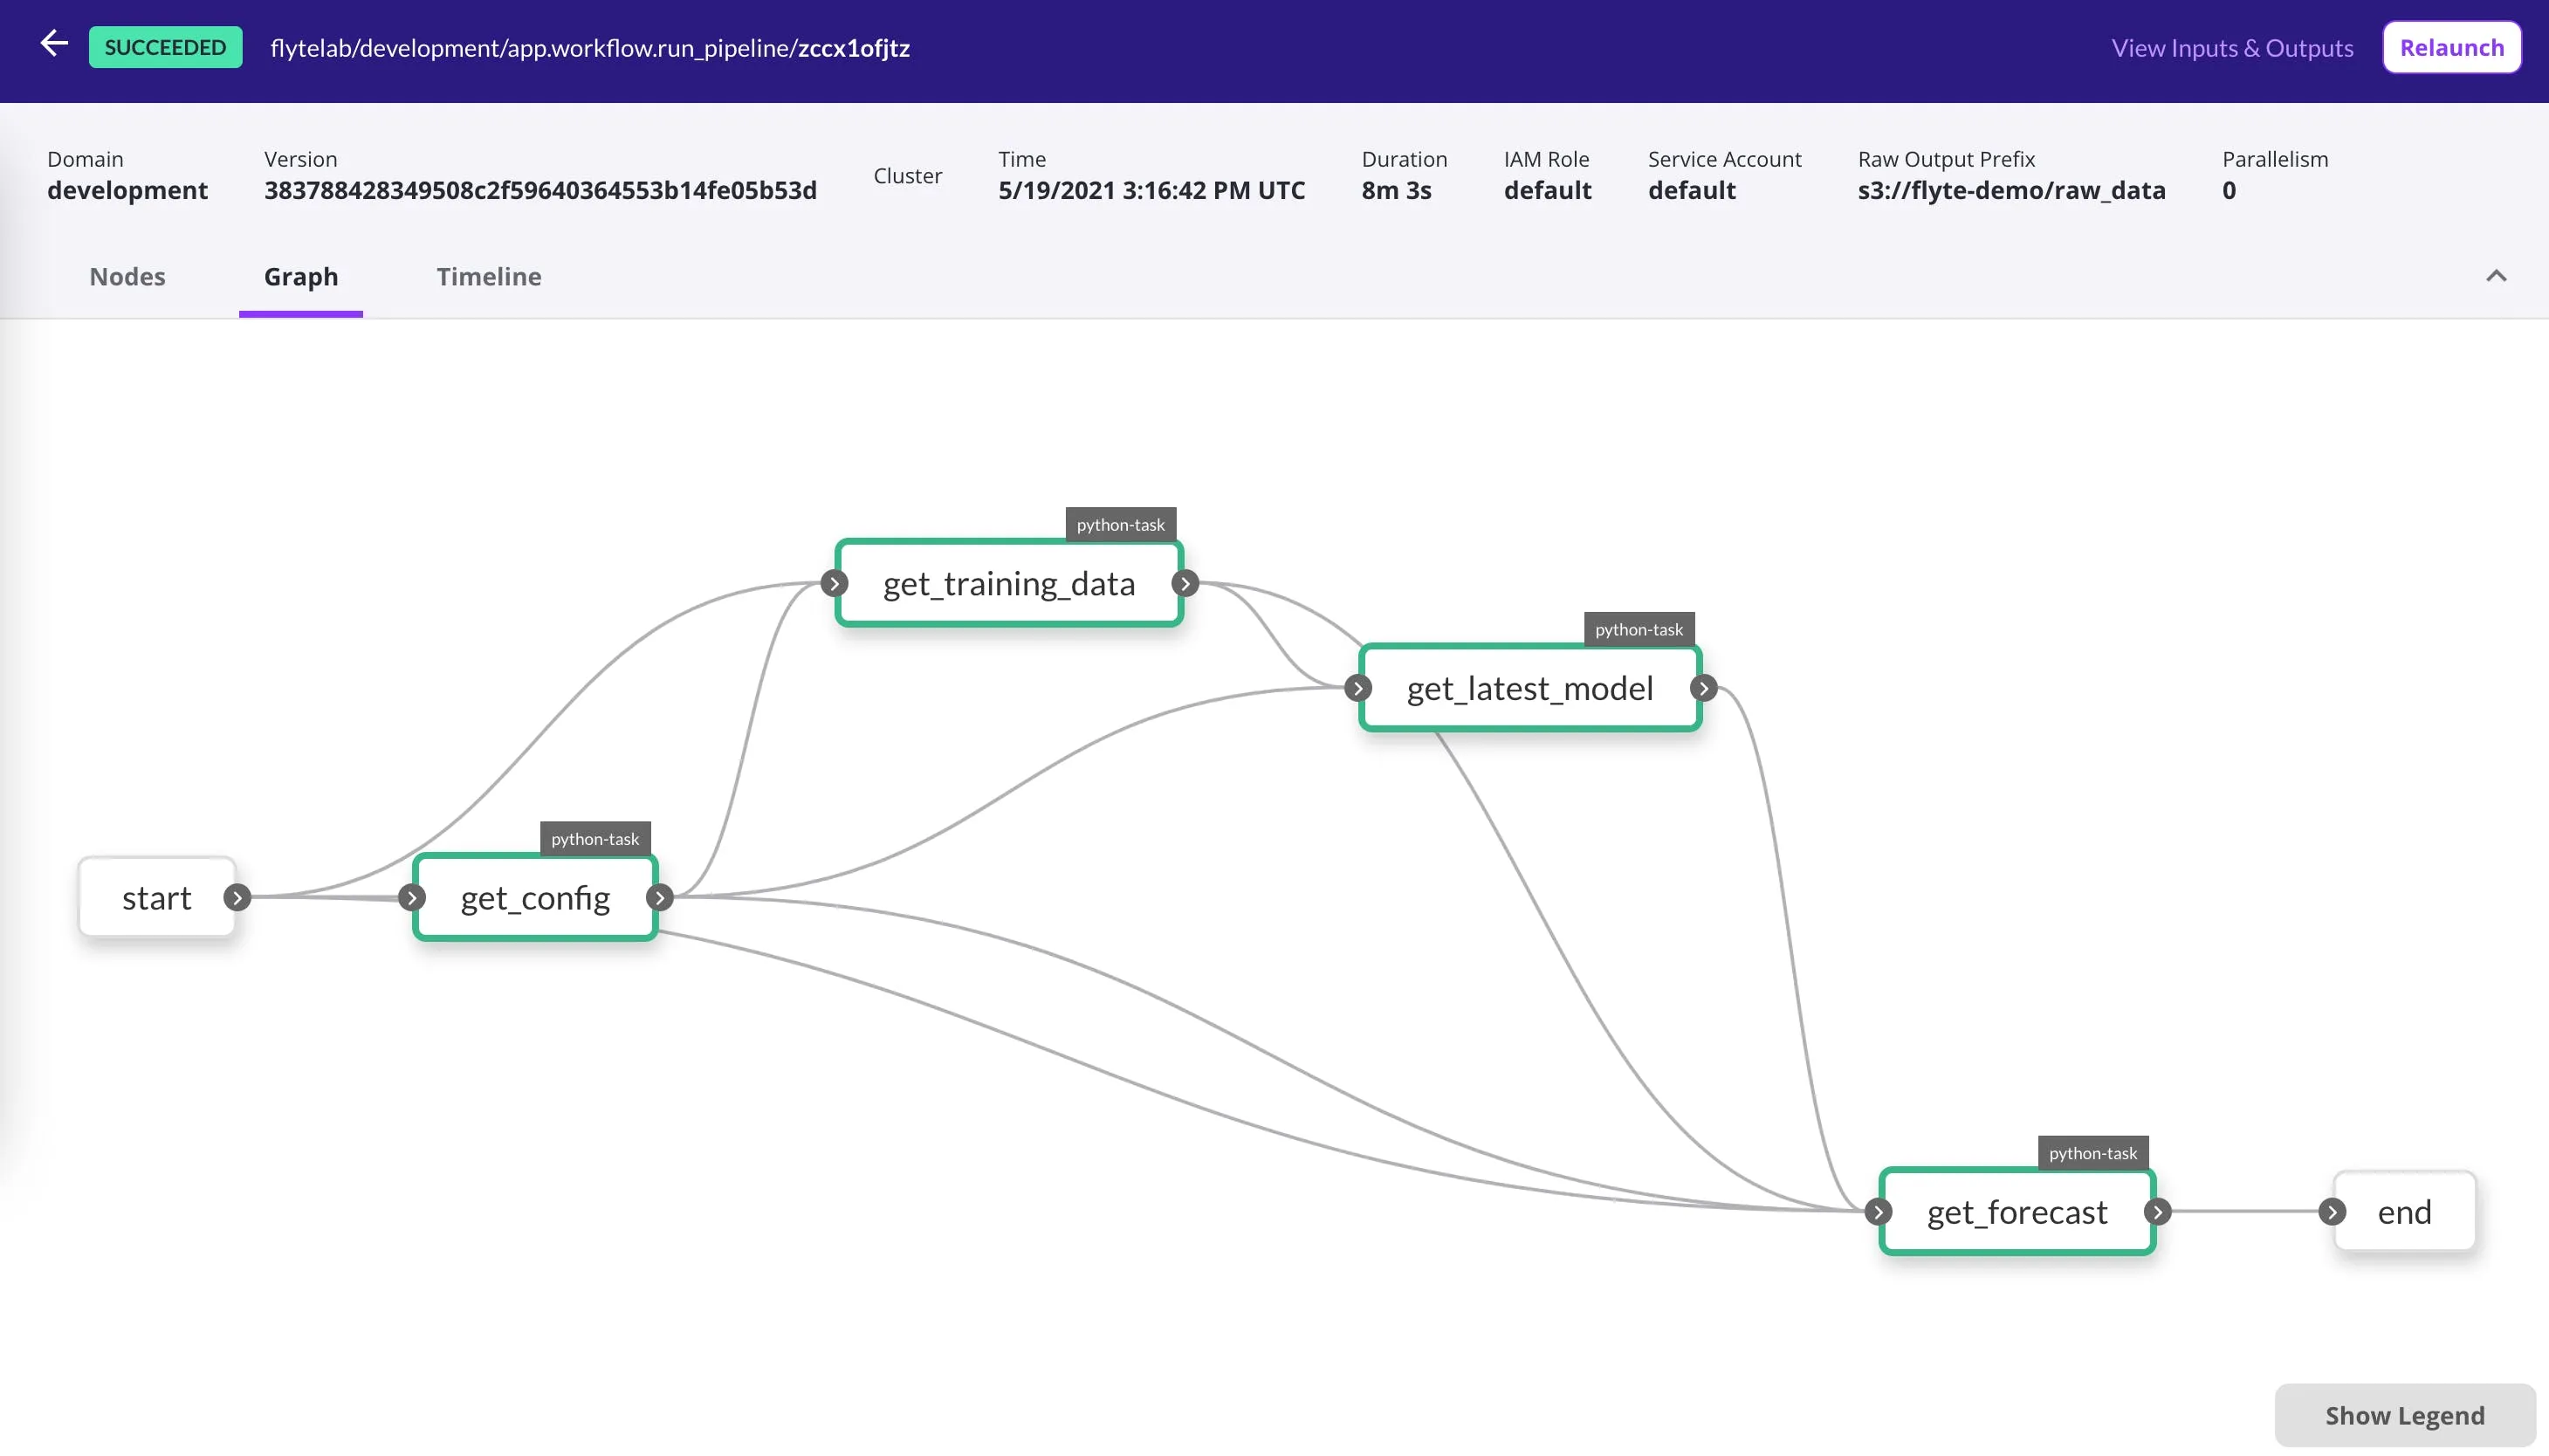Screen dimensions: 2549x1456
Task: Click the start node output port
Action: (x=237, y=897)
